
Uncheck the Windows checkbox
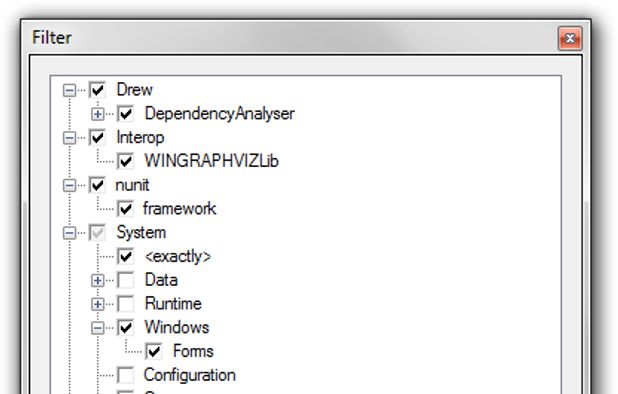[126, 327]
